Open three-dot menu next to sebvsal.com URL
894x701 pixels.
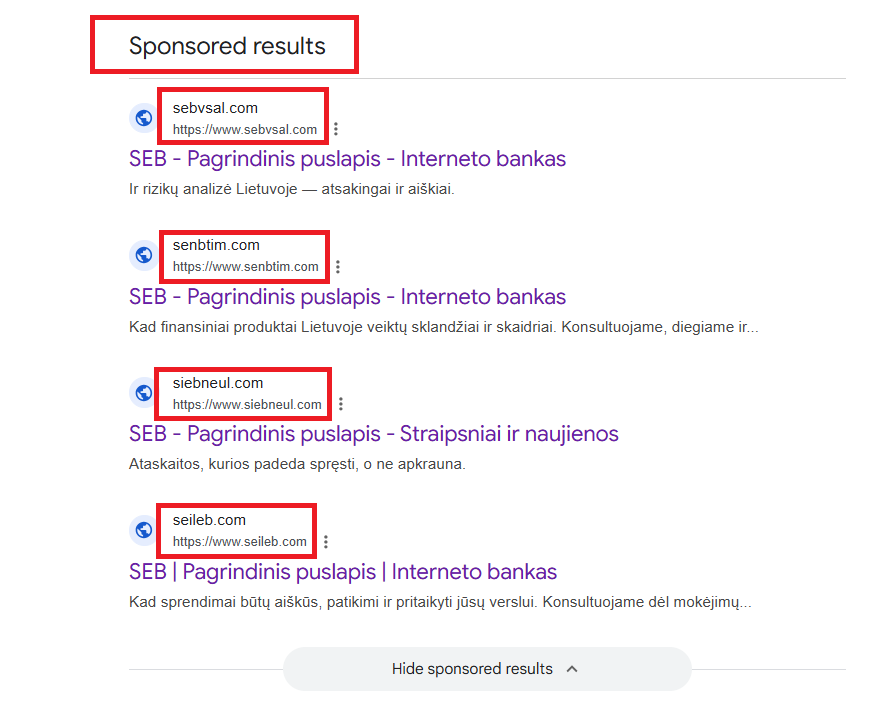336,130
